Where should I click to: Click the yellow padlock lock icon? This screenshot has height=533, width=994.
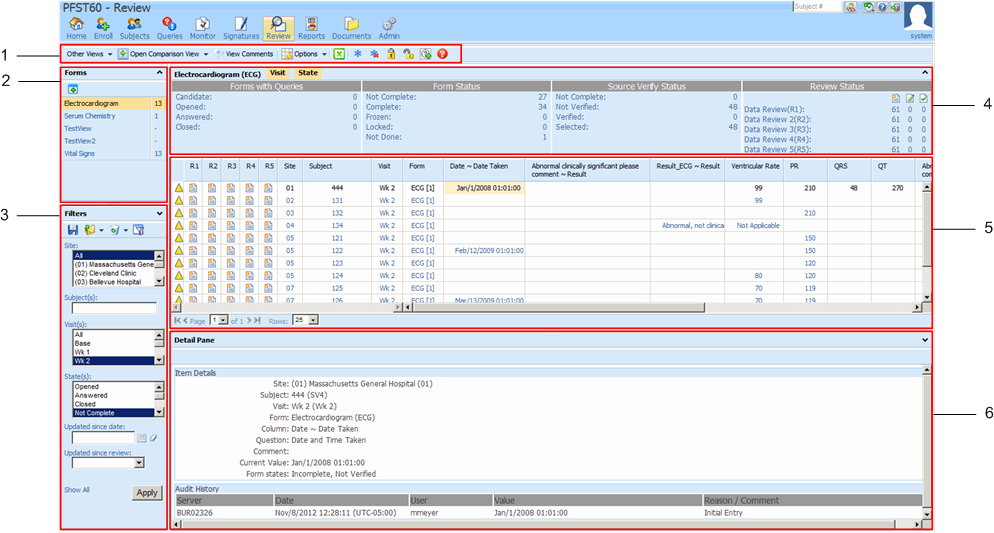click(x=391, y=53)
